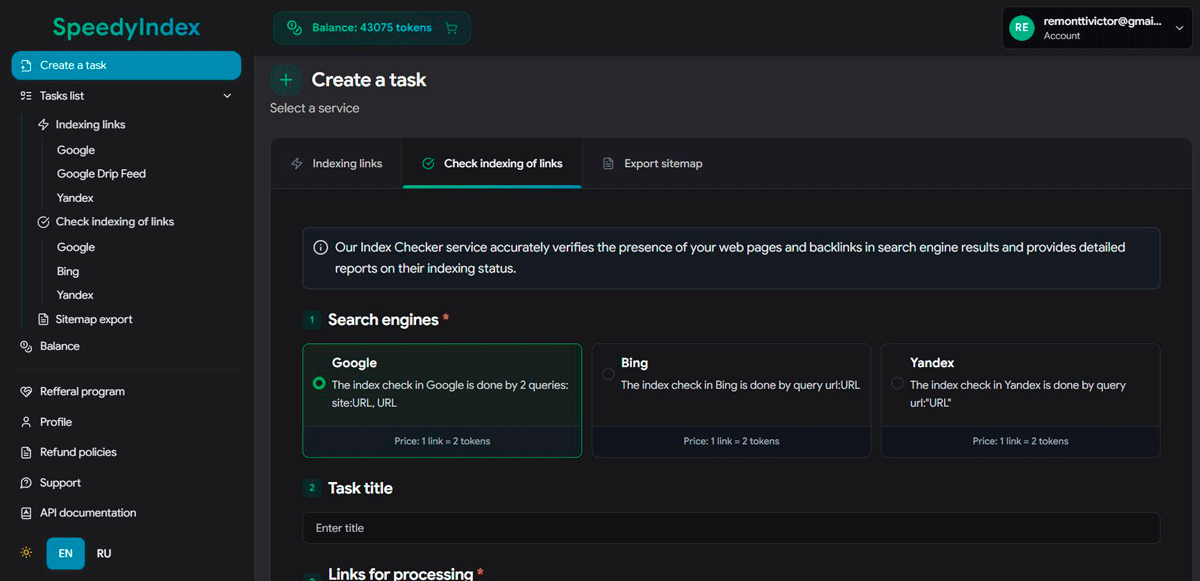Click the Task title heading
Screen dimensions: 1200x581
pyautogui.click(x=360, y=488)
